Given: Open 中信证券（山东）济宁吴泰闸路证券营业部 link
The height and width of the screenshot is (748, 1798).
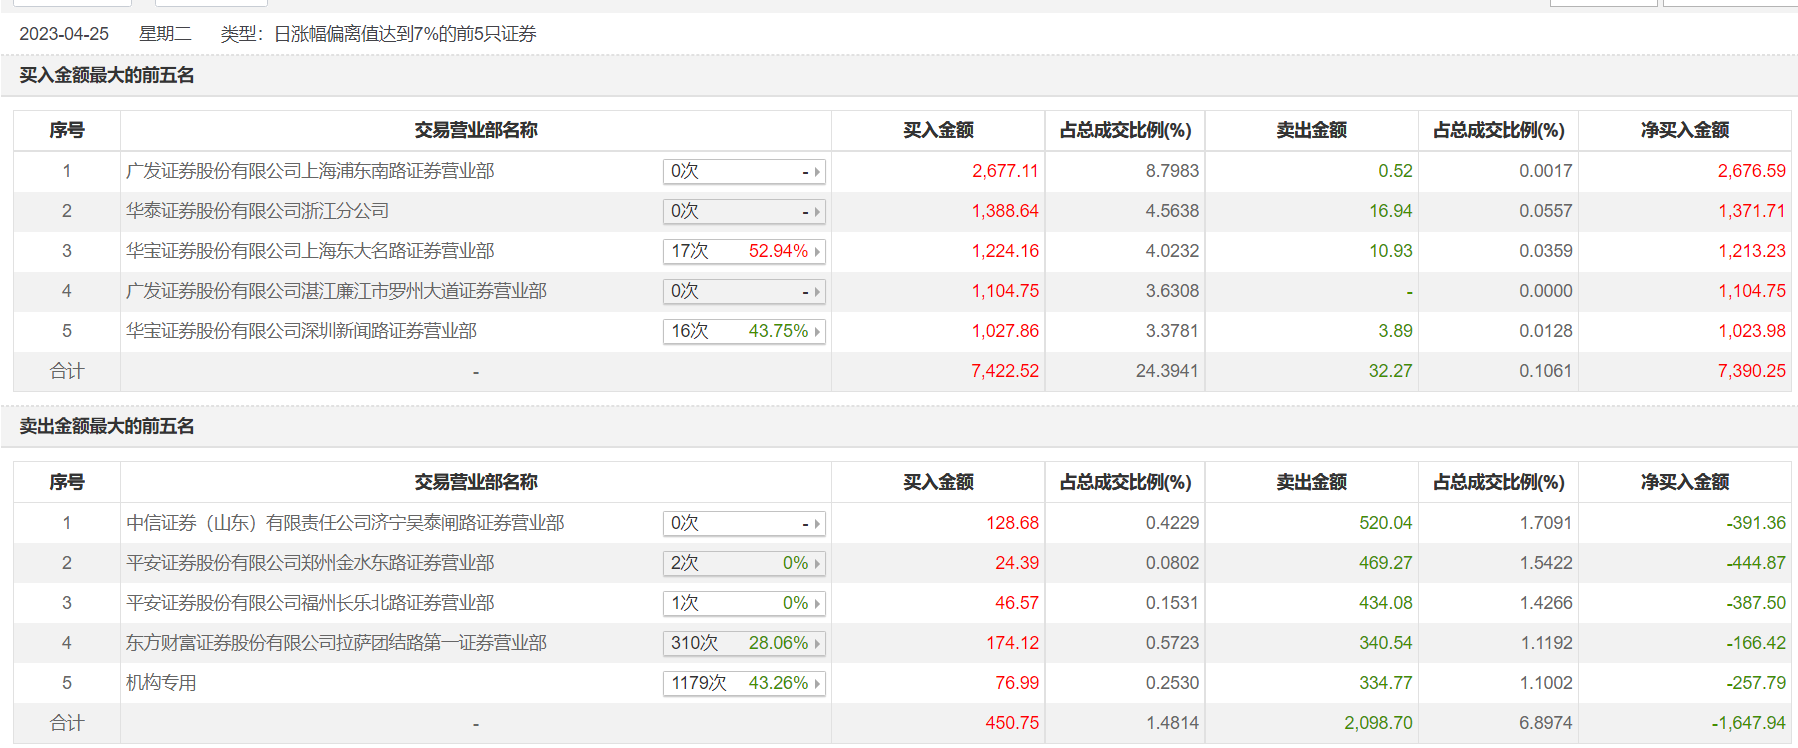Looking at the screenshot, I should [345, 523].
